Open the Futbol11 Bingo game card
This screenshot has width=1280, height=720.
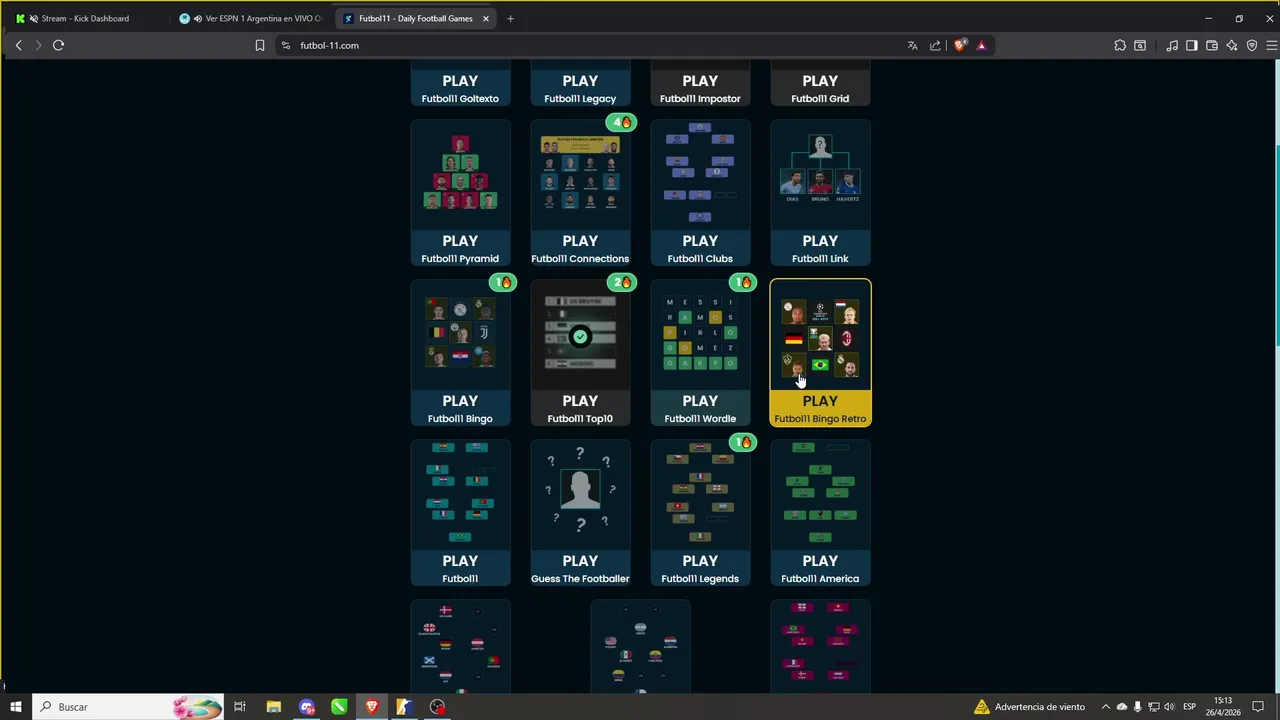click(x=460, y=353)
